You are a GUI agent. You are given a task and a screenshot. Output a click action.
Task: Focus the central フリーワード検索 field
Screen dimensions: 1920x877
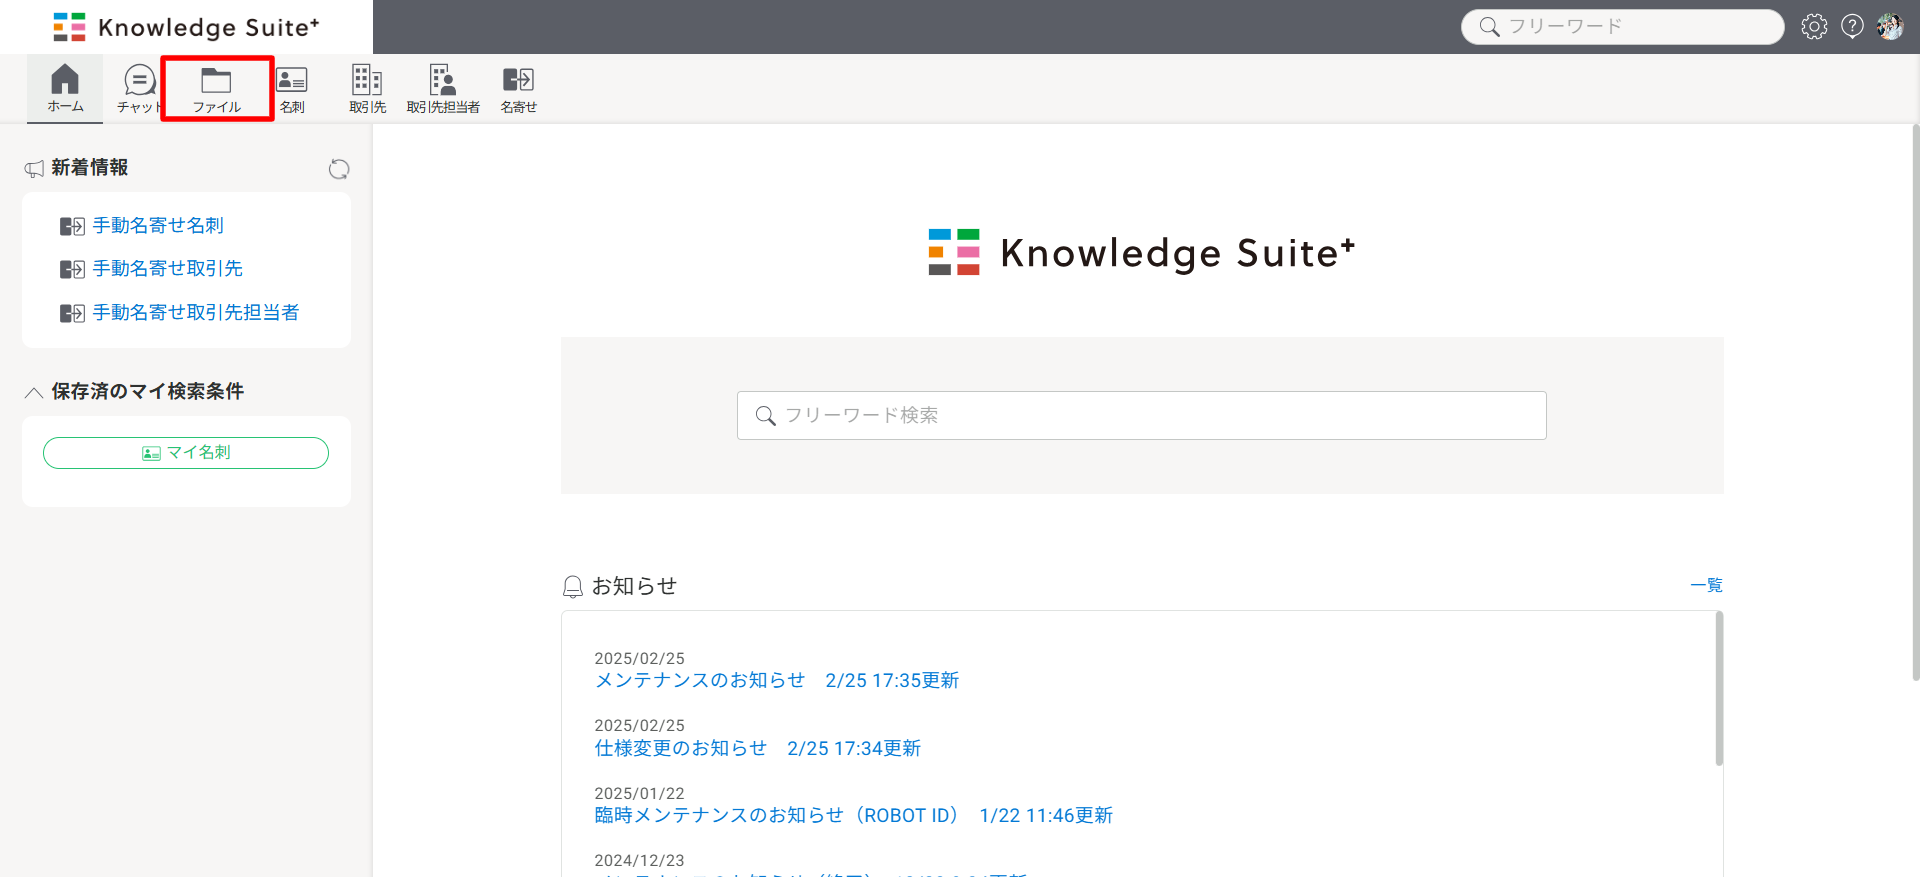[1142, 415]
